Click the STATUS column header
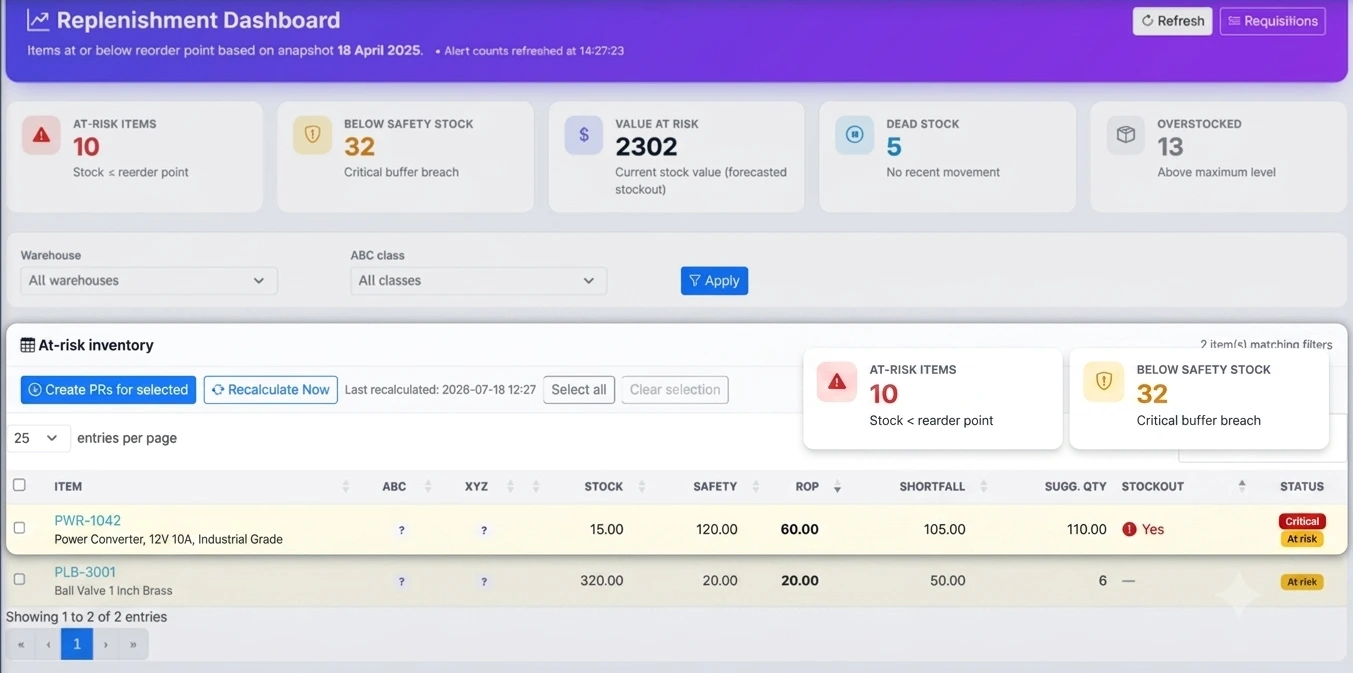This screenshot has height=673, width=1353. coord(1302,487)
